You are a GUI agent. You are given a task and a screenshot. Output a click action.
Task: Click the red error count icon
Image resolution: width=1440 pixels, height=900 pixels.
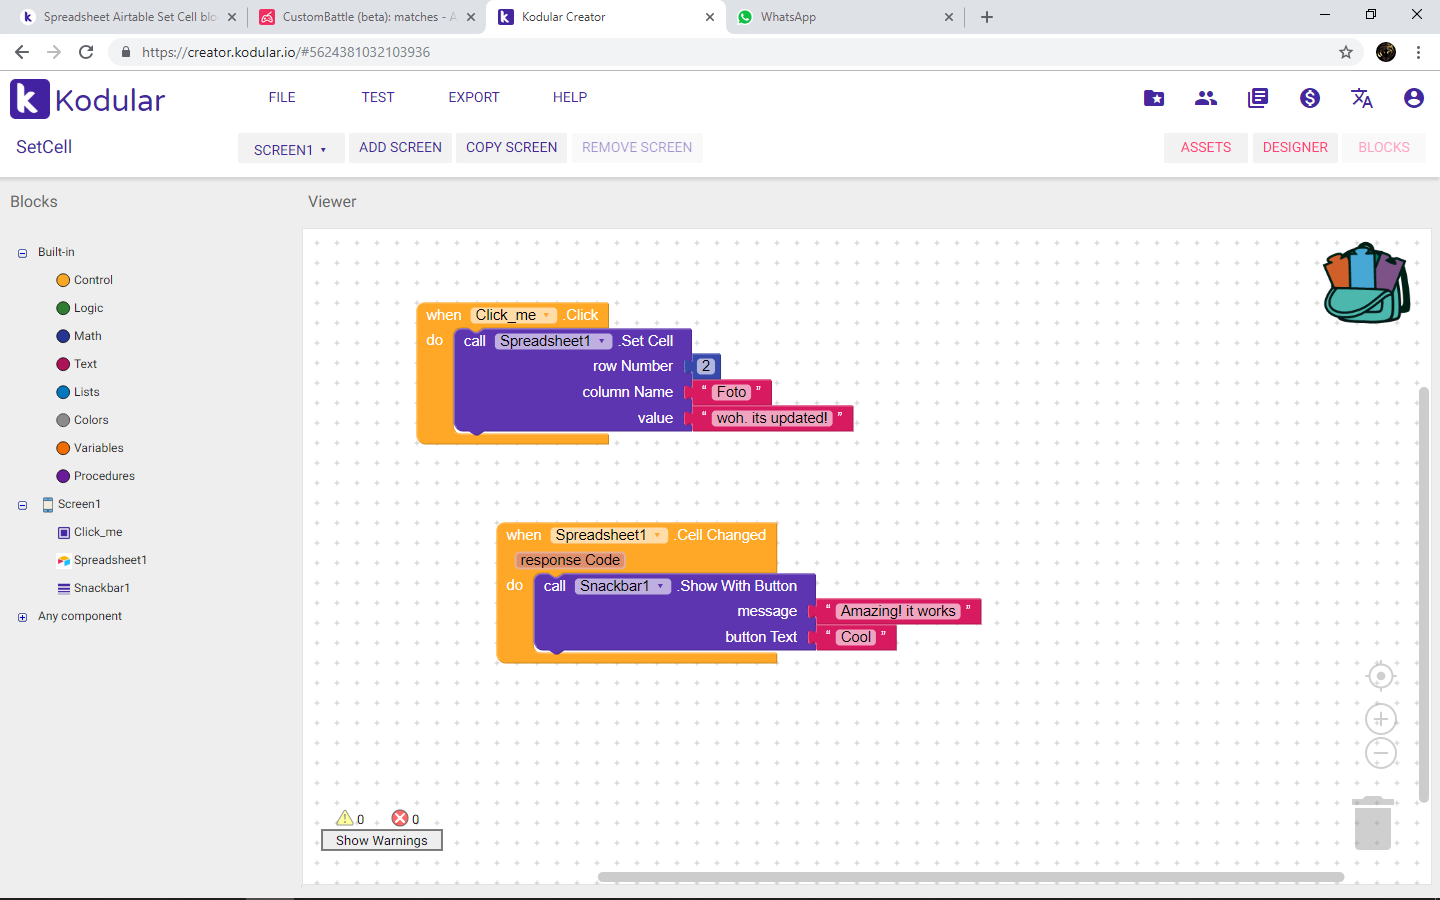(400, 818)
